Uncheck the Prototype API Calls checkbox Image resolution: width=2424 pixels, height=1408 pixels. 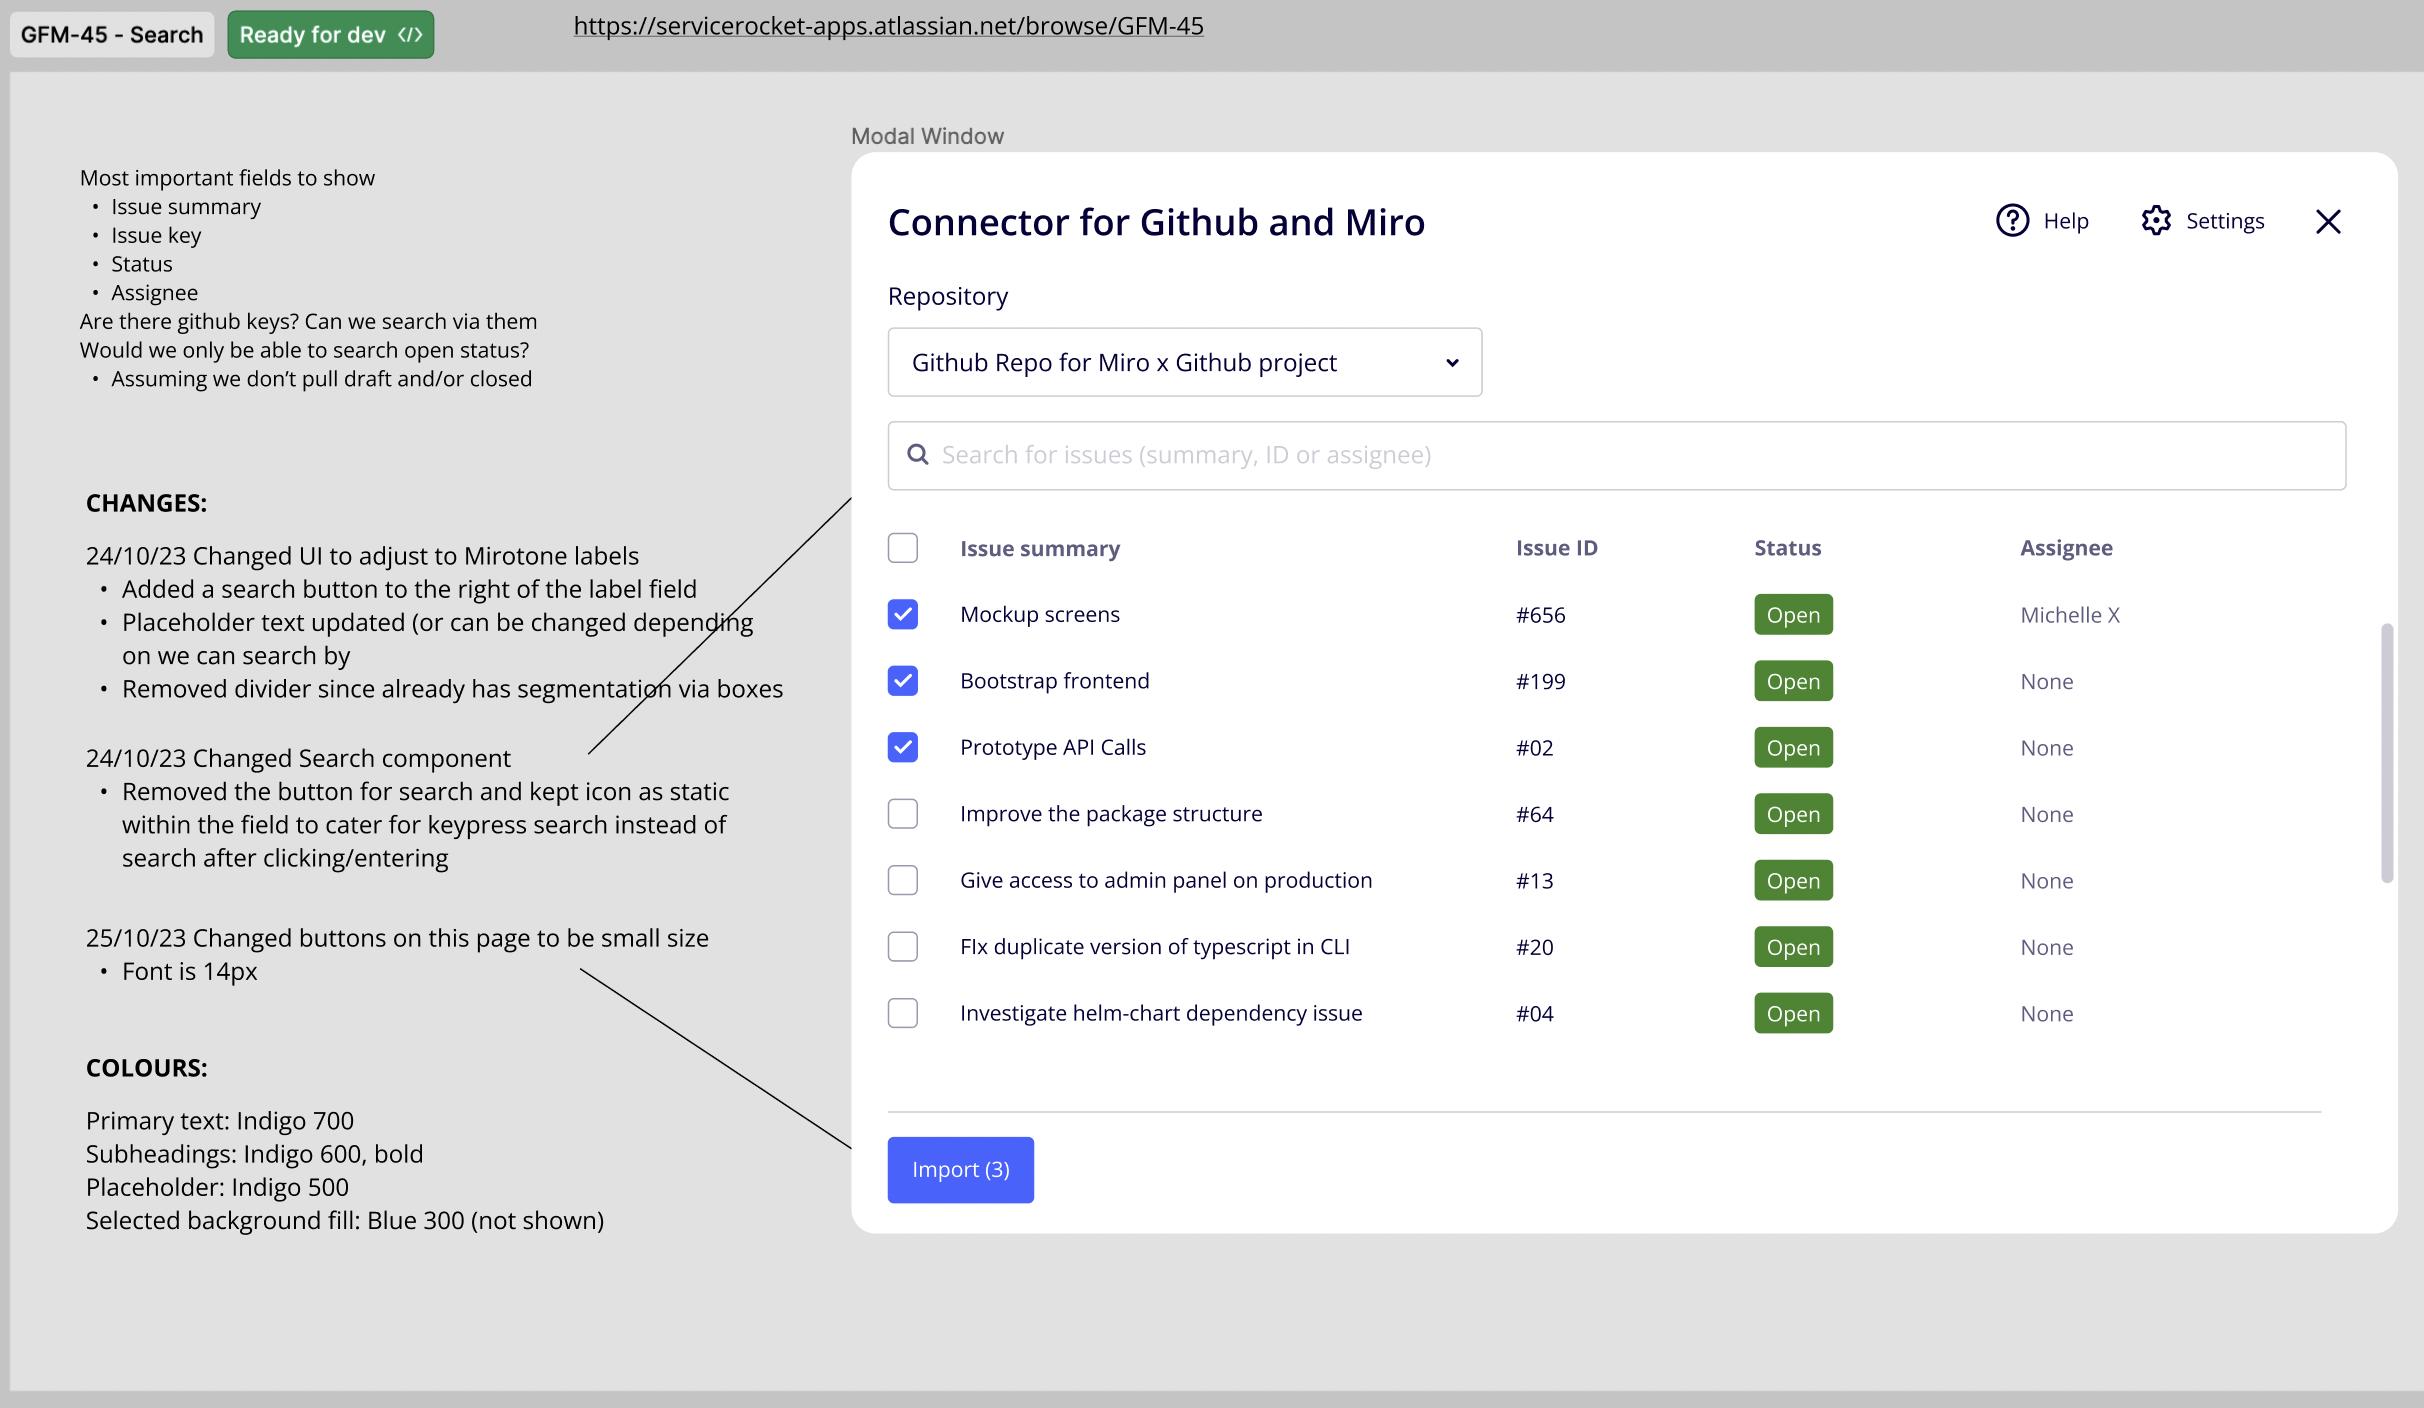tap(903, 747)
